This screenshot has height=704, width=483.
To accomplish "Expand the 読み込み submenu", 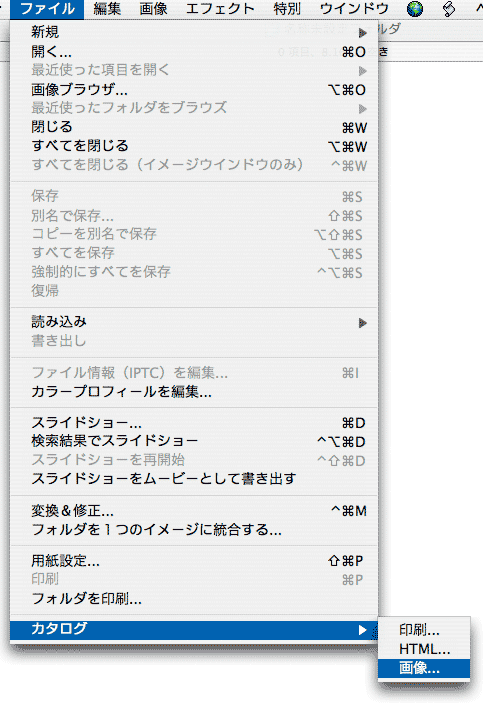I will point(194,322).
